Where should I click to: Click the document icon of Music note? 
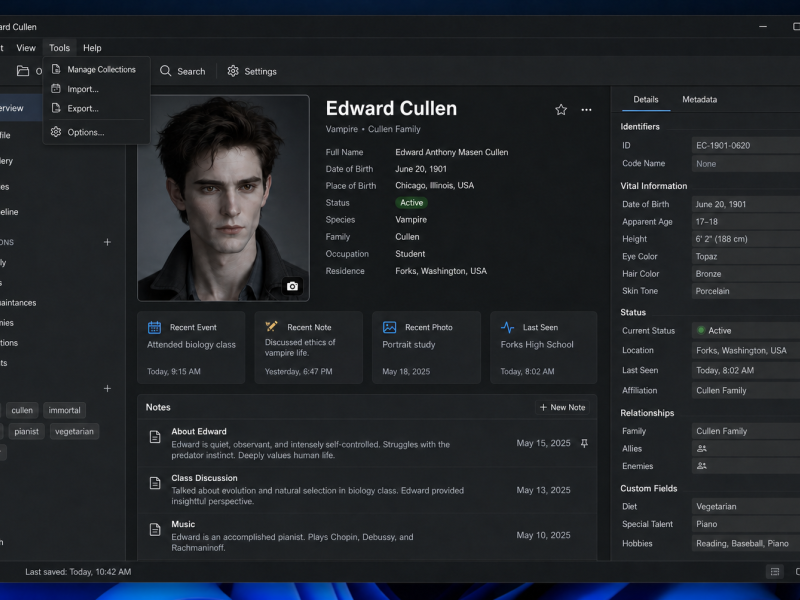(x=155, y=529)
